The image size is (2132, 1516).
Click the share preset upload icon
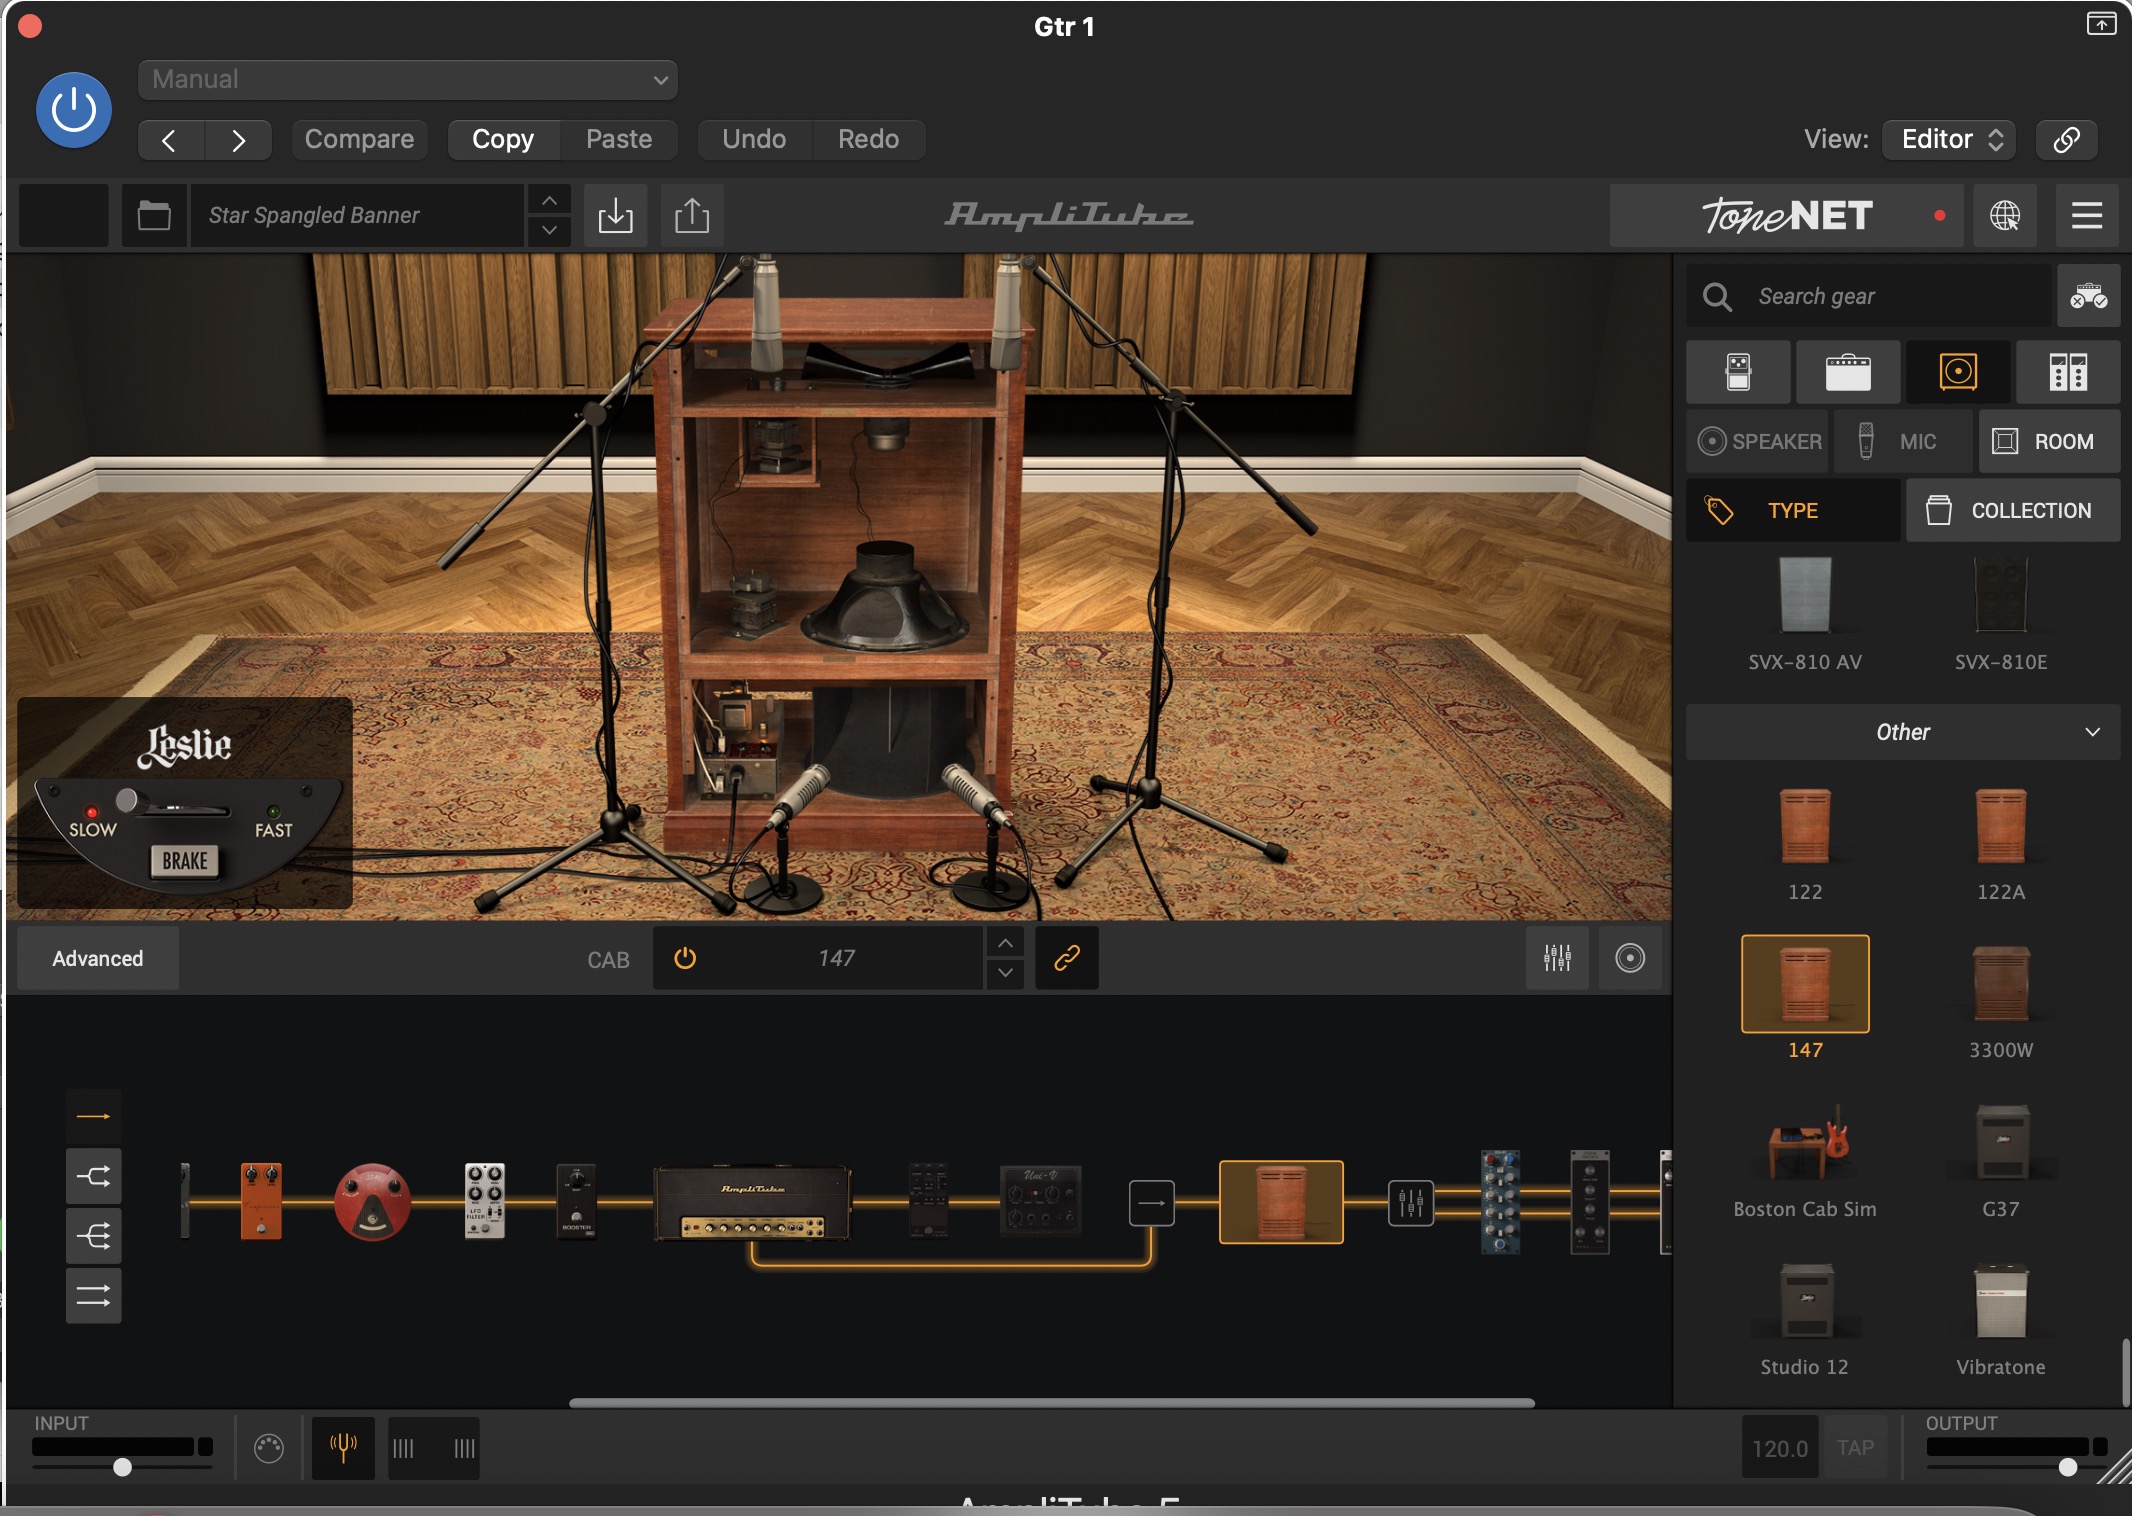pos(692,215)
